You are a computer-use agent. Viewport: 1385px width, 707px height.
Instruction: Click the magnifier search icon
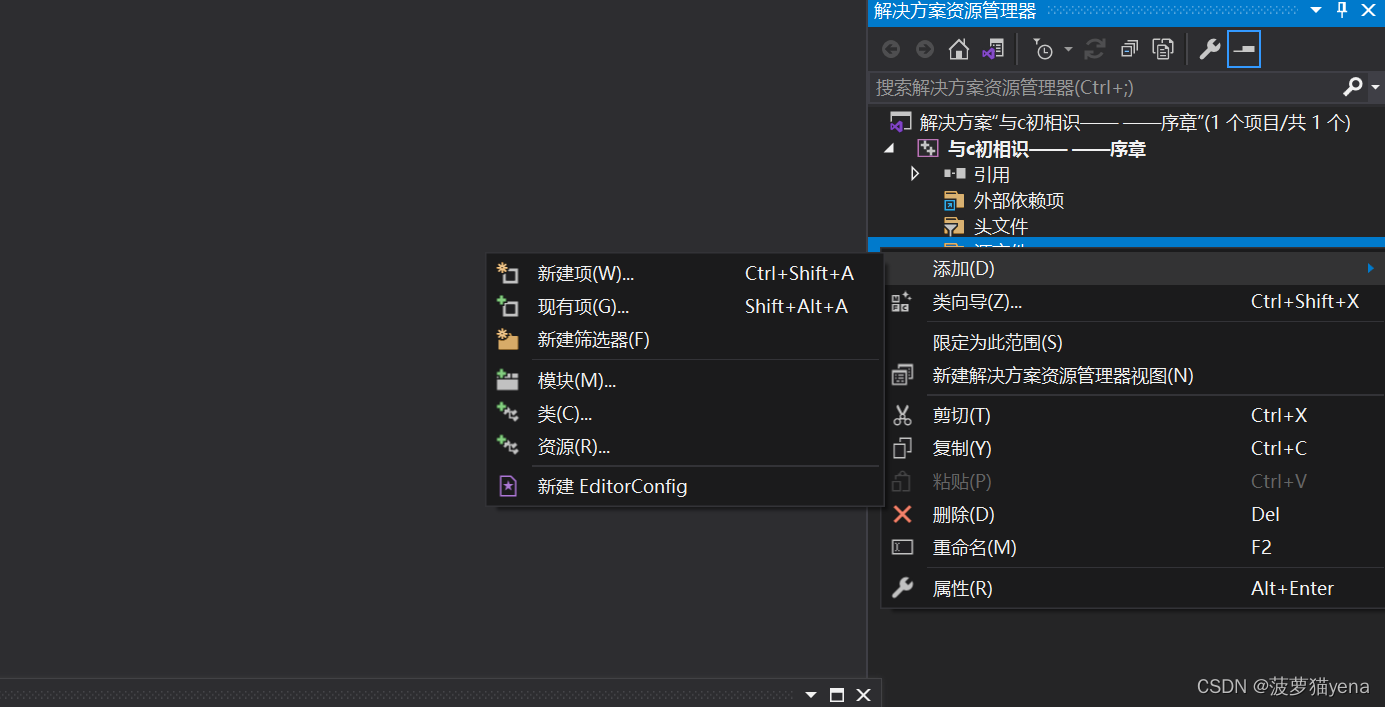pyautogui.click(x=1352, y=87)
